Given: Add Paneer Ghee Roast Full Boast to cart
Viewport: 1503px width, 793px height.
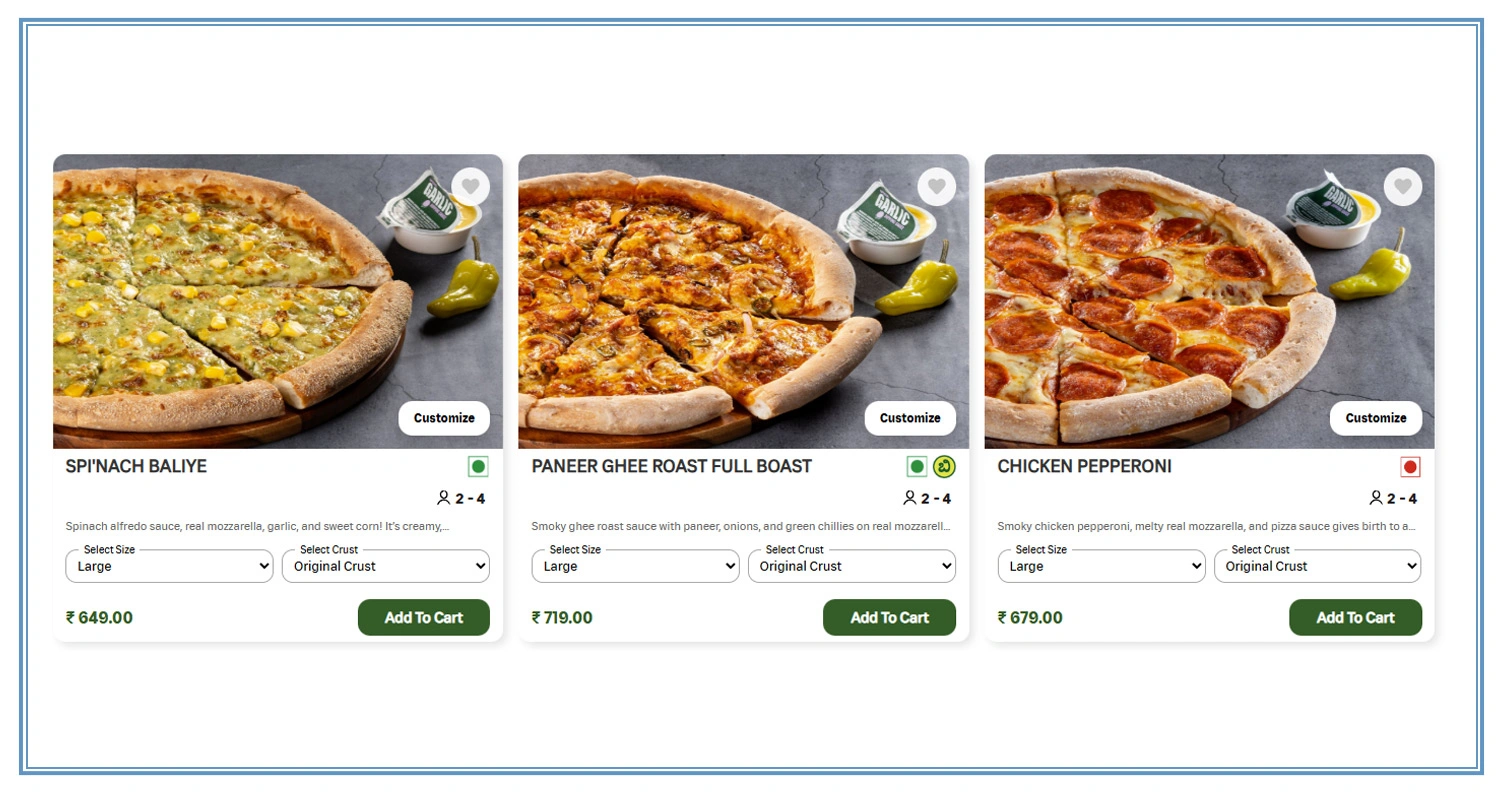Looking at the screenshot, I should (x=889, y=617).
